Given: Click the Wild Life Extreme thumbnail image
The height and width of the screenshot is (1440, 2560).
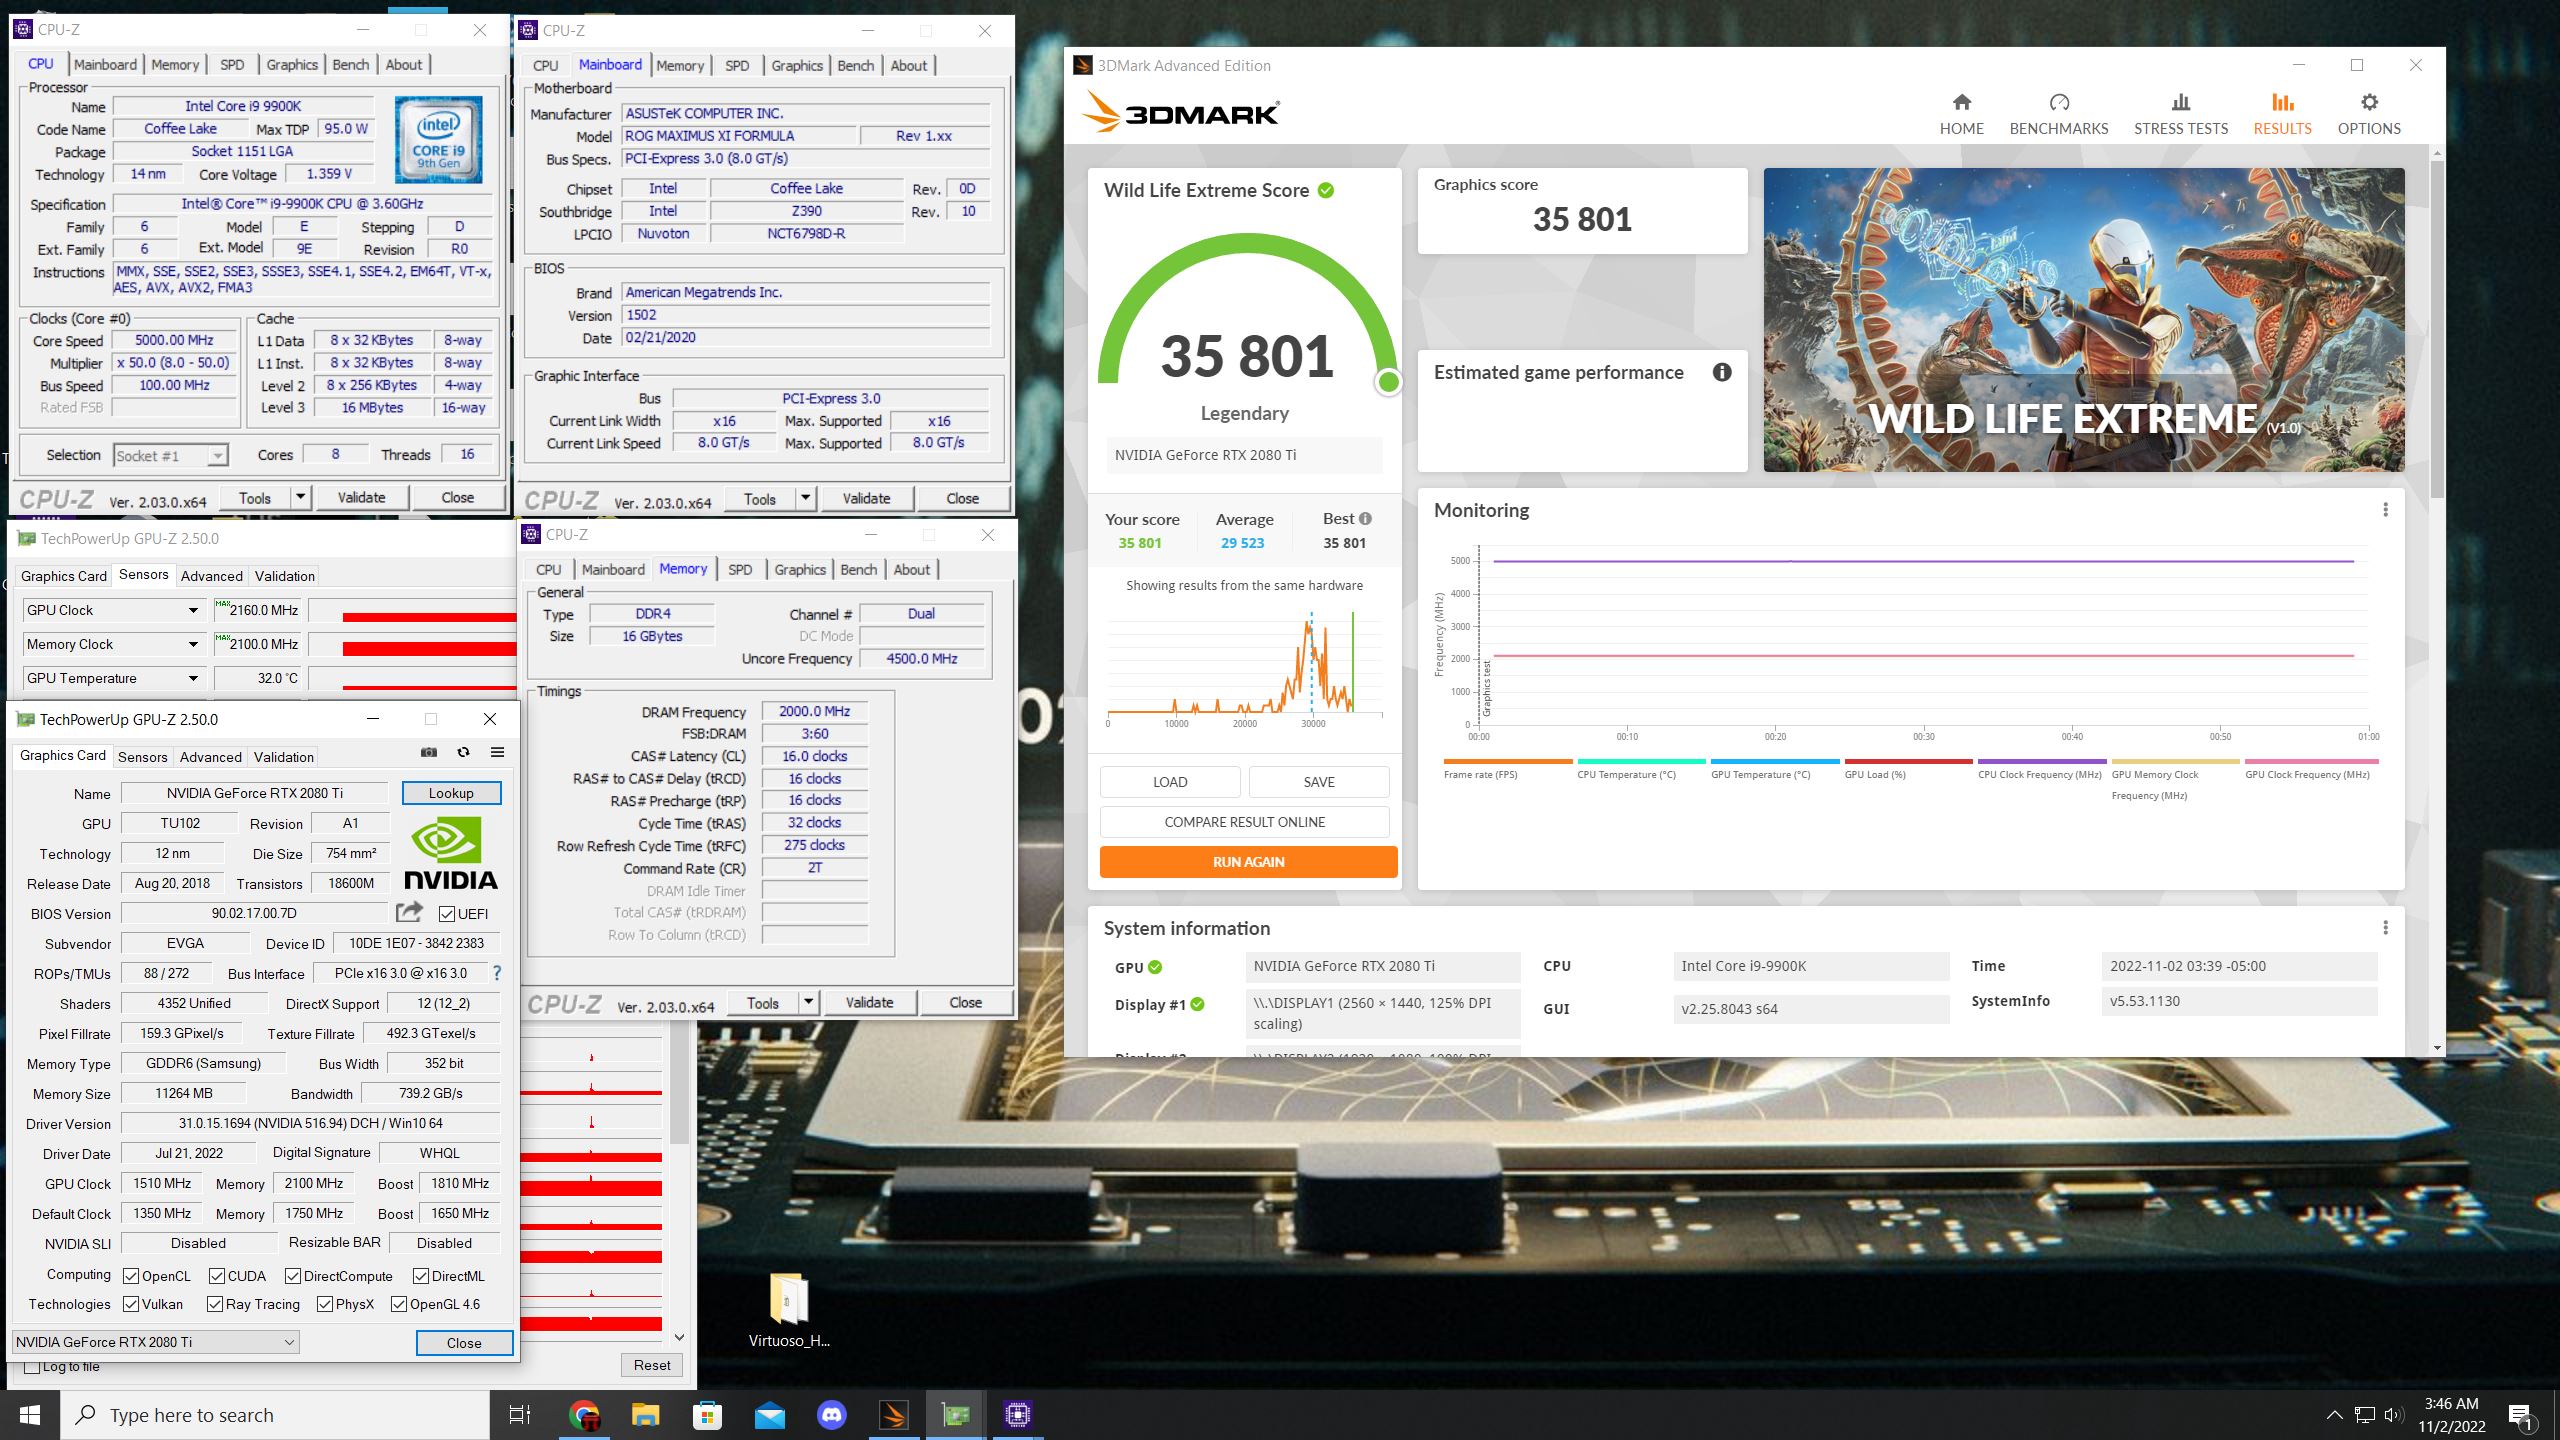Looking at the screenshot, I should point(2084,320).
